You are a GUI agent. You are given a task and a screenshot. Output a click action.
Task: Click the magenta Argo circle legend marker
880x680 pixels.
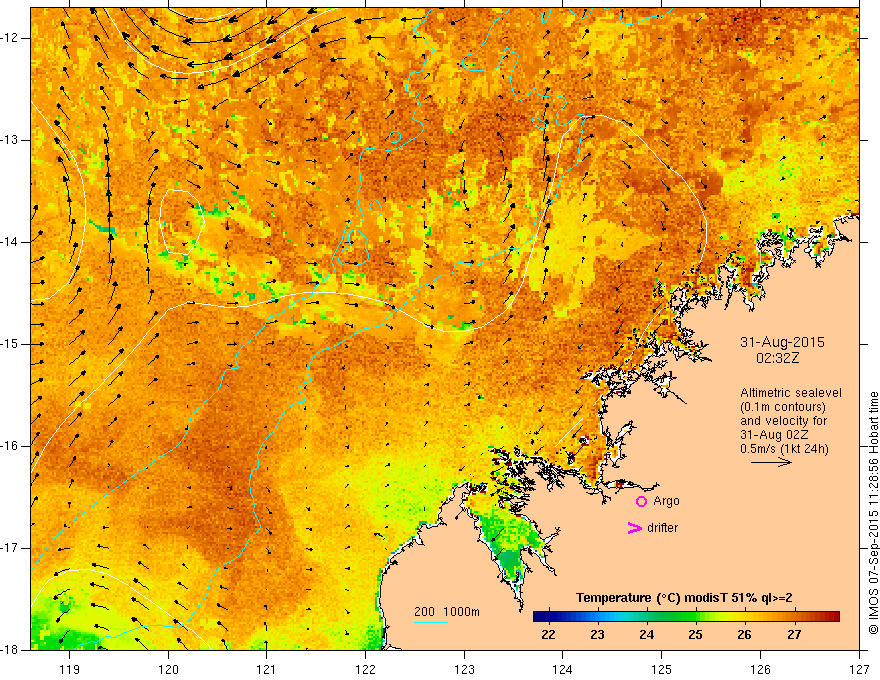tap(641, 501)
